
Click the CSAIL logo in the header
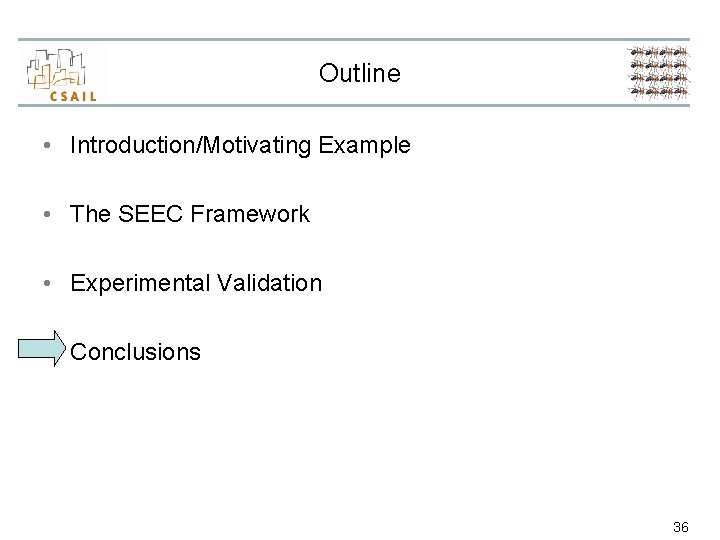62,74
